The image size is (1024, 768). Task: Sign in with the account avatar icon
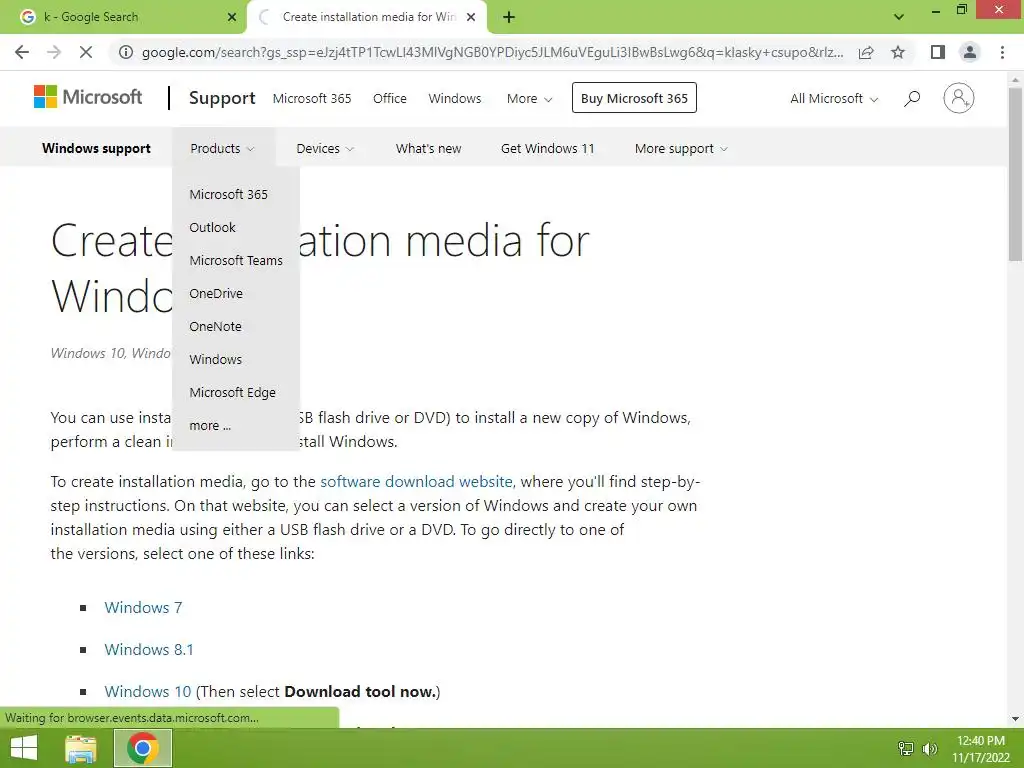point(959,98)
